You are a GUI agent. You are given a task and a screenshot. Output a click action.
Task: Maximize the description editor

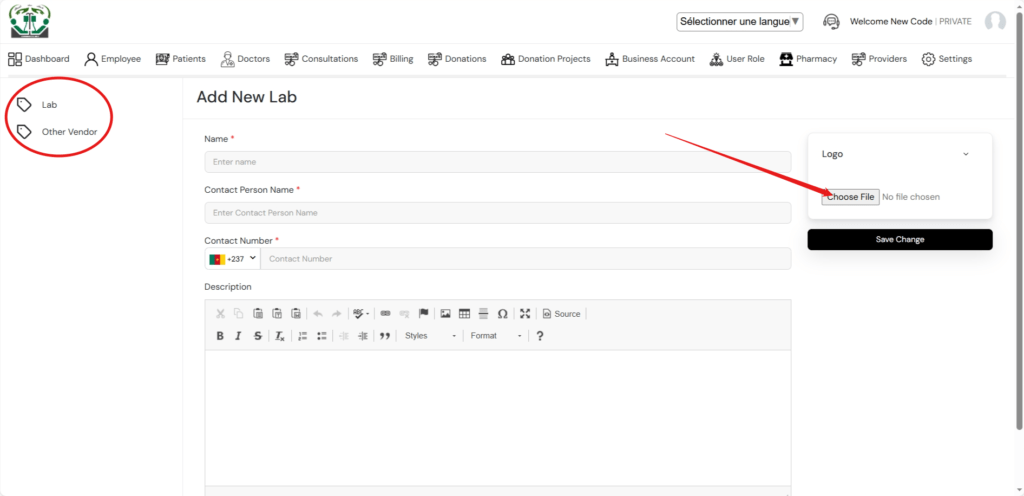[525, 314]
